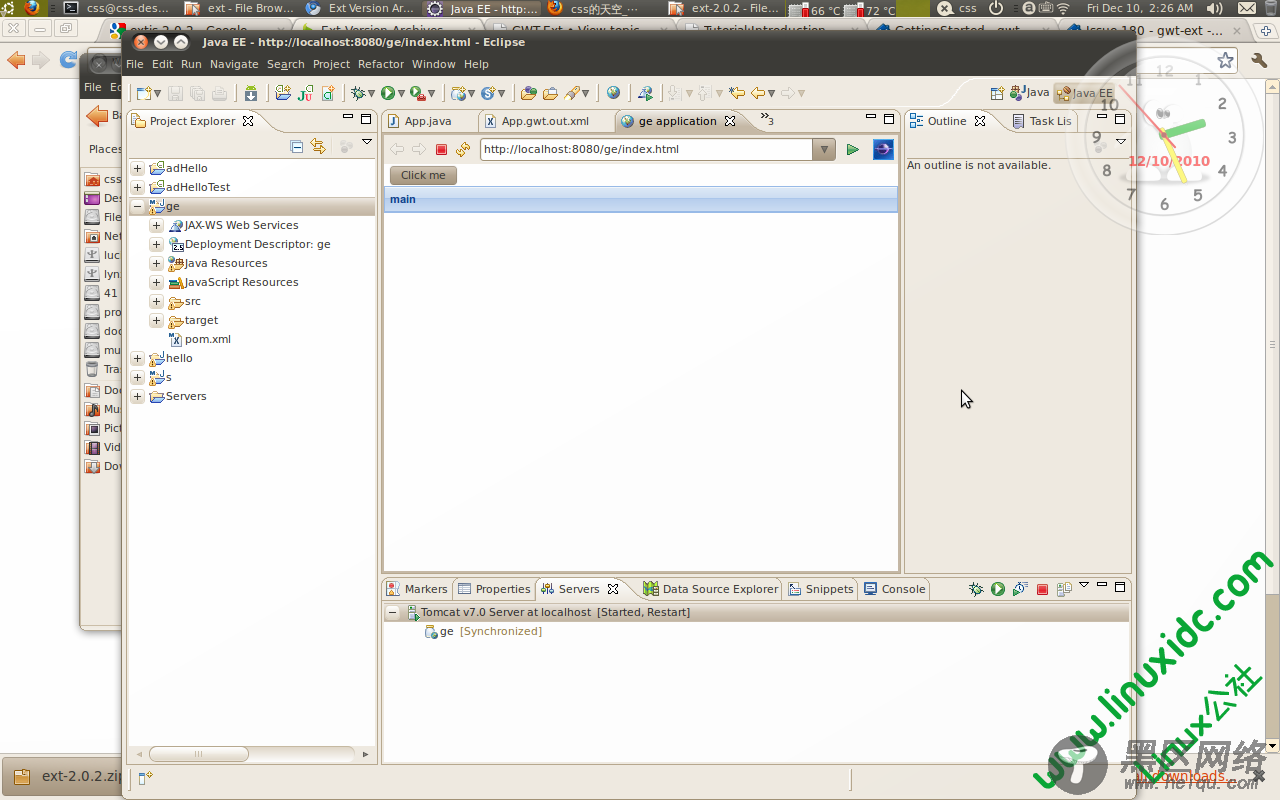Click the 'main' panel header

click(641, 199)
